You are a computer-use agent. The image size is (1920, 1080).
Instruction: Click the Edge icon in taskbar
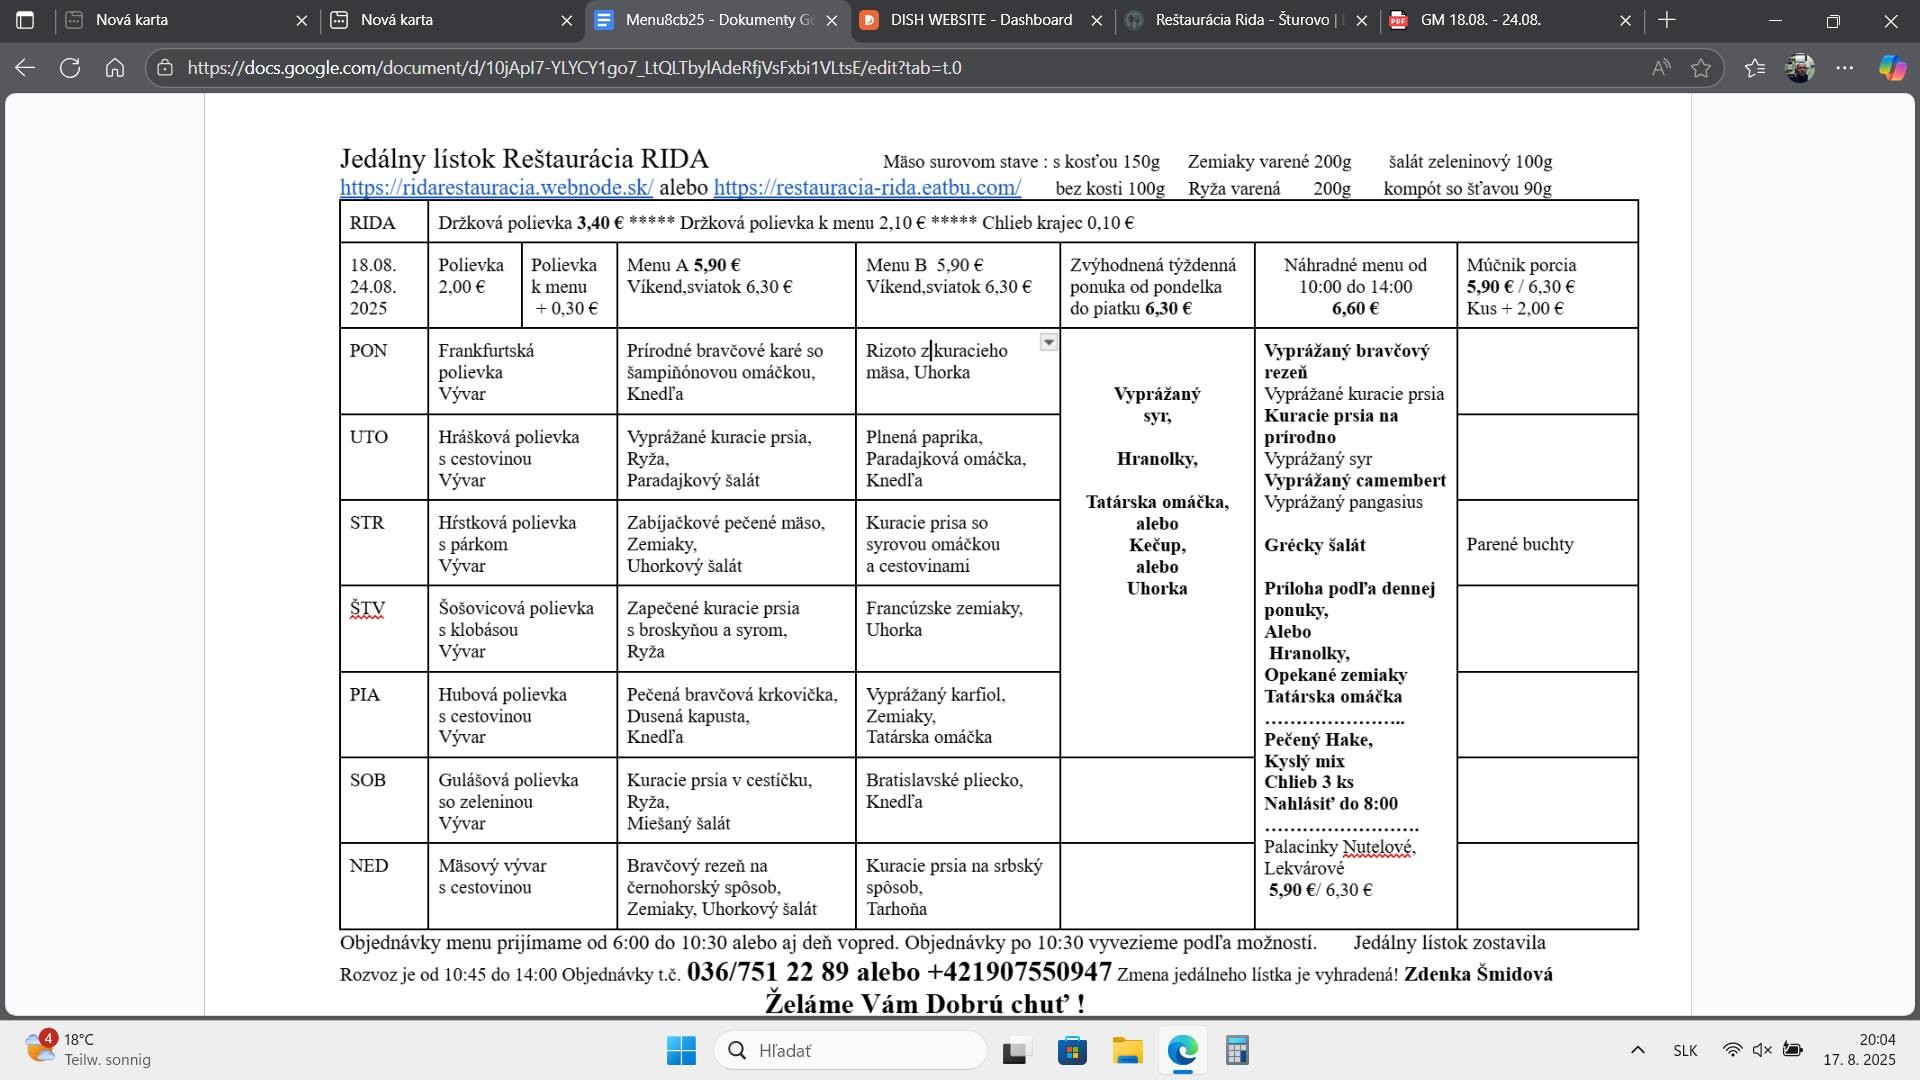click(1182, 1051)
